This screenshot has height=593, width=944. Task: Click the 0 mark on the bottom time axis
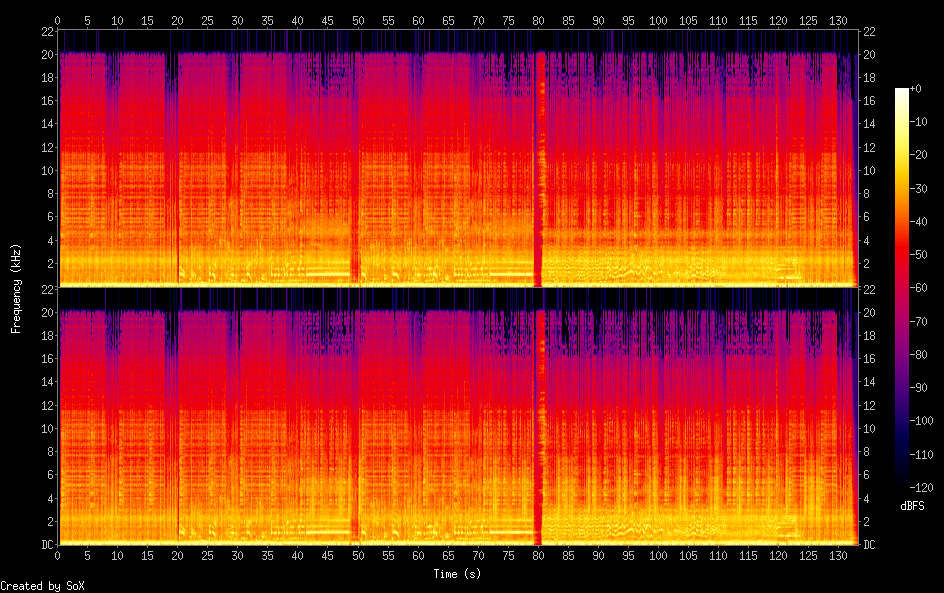point(57,555)
